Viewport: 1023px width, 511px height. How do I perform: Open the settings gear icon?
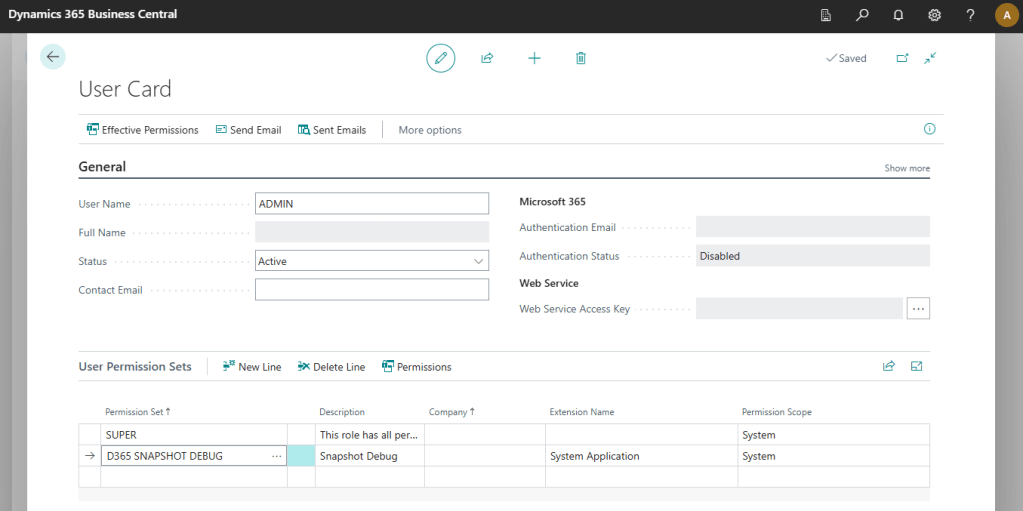tap(934, 15)
